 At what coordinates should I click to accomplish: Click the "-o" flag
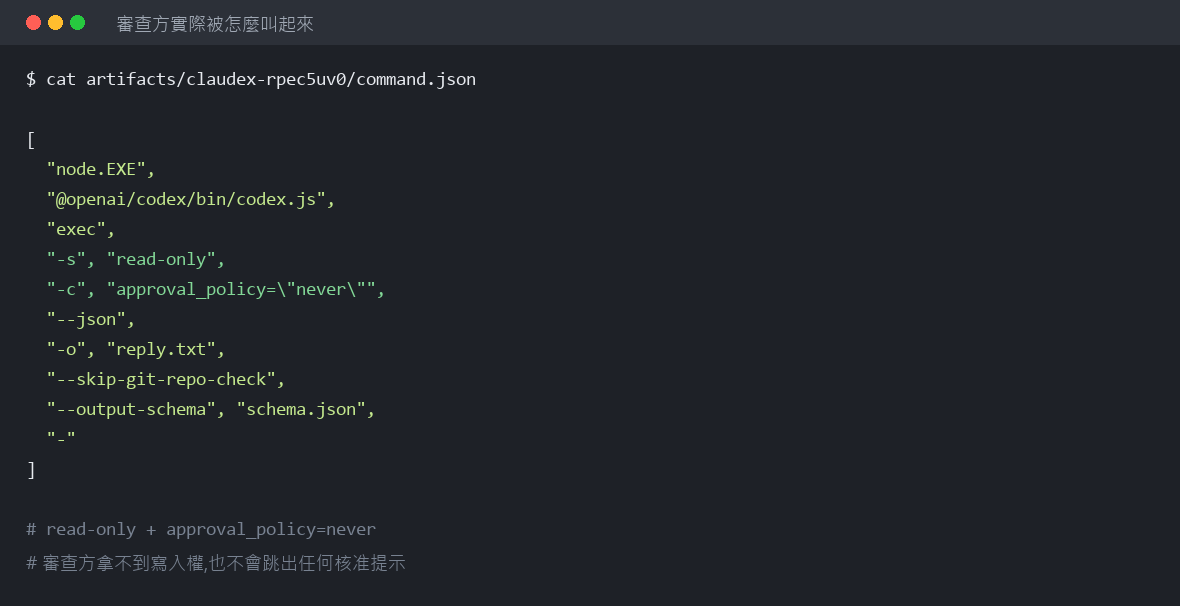point(66,350)
